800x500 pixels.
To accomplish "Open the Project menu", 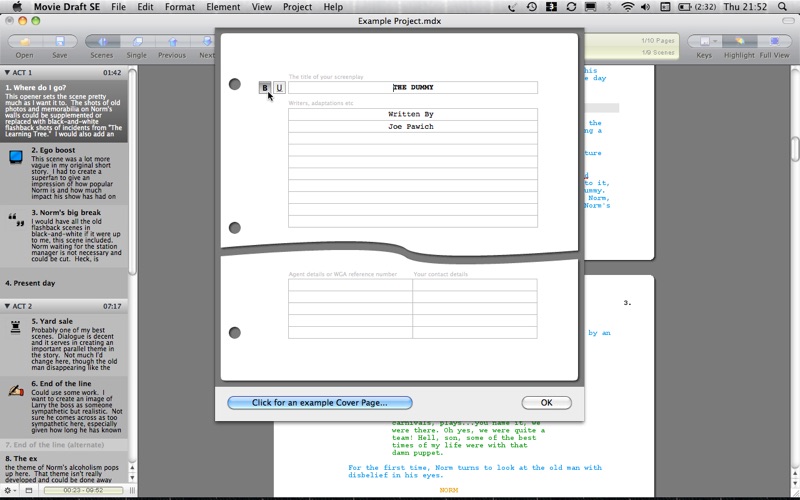I will click(x=297, y=7).
